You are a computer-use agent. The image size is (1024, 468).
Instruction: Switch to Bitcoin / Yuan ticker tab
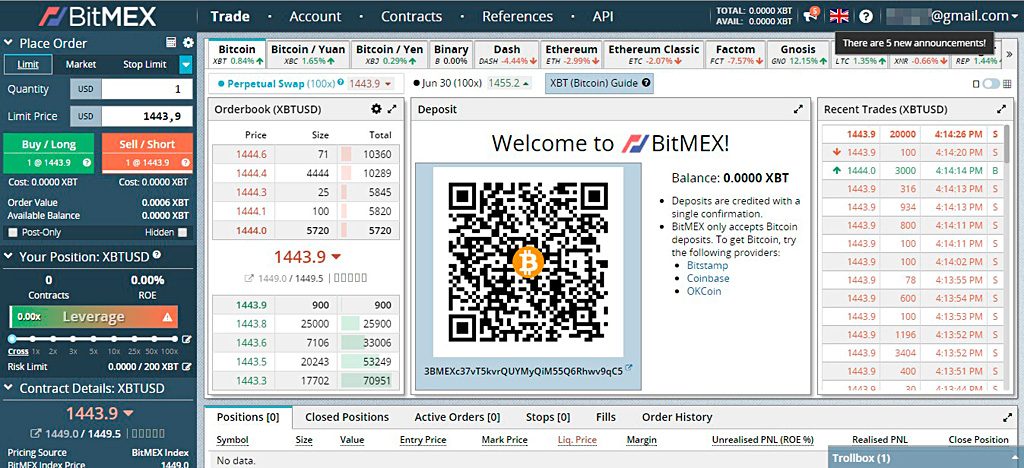[x=308, y=54]
